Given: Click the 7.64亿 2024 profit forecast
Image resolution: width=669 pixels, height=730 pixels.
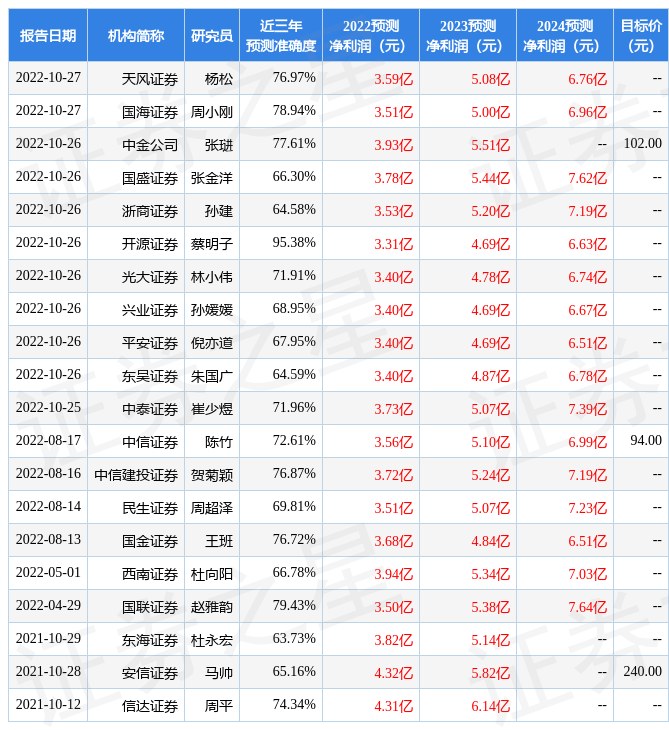Looking at the screenshot, I should pos(588,608).
